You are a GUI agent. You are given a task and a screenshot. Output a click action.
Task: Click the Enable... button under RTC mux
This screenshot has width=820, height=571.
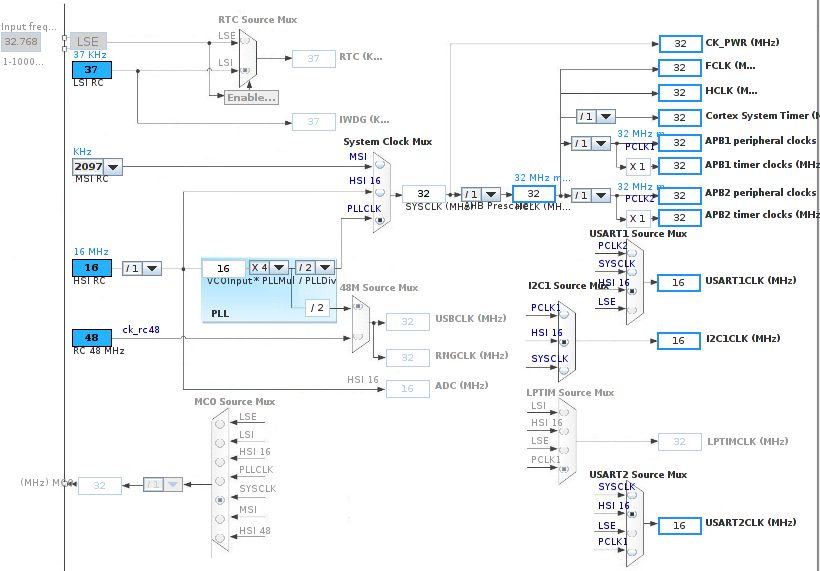[252, 97]
